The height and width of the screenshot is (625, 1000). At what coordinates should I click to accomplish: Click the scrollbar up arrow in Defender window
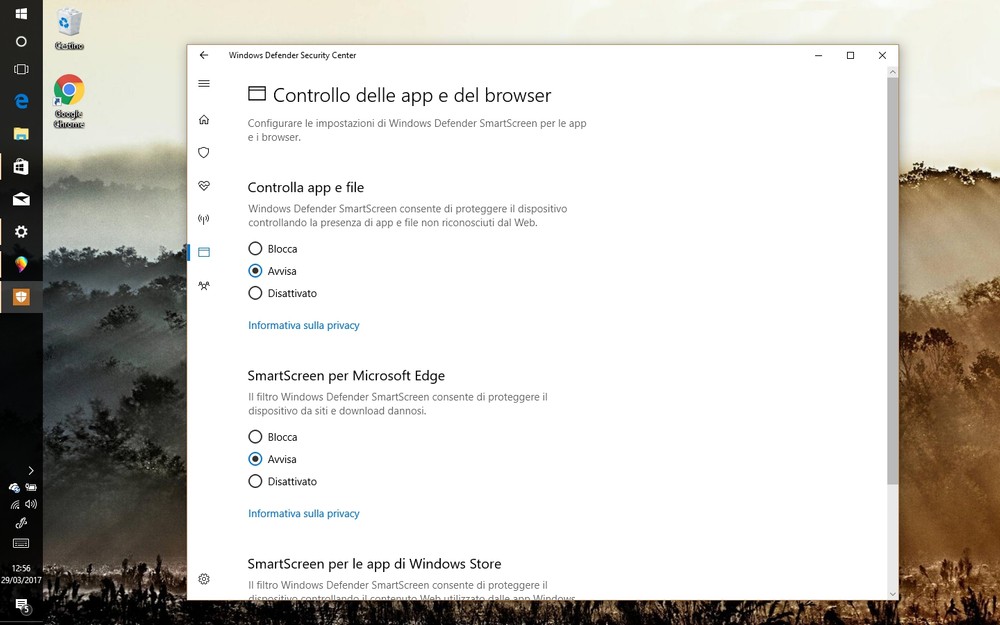click(892, 72)
